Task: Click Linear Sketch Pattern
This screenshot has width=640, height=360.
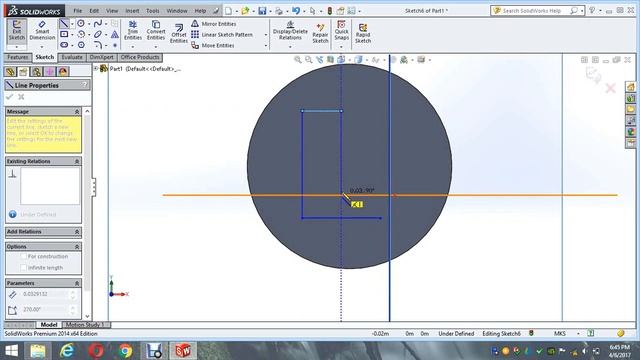Action: click(x=222, y=35)
